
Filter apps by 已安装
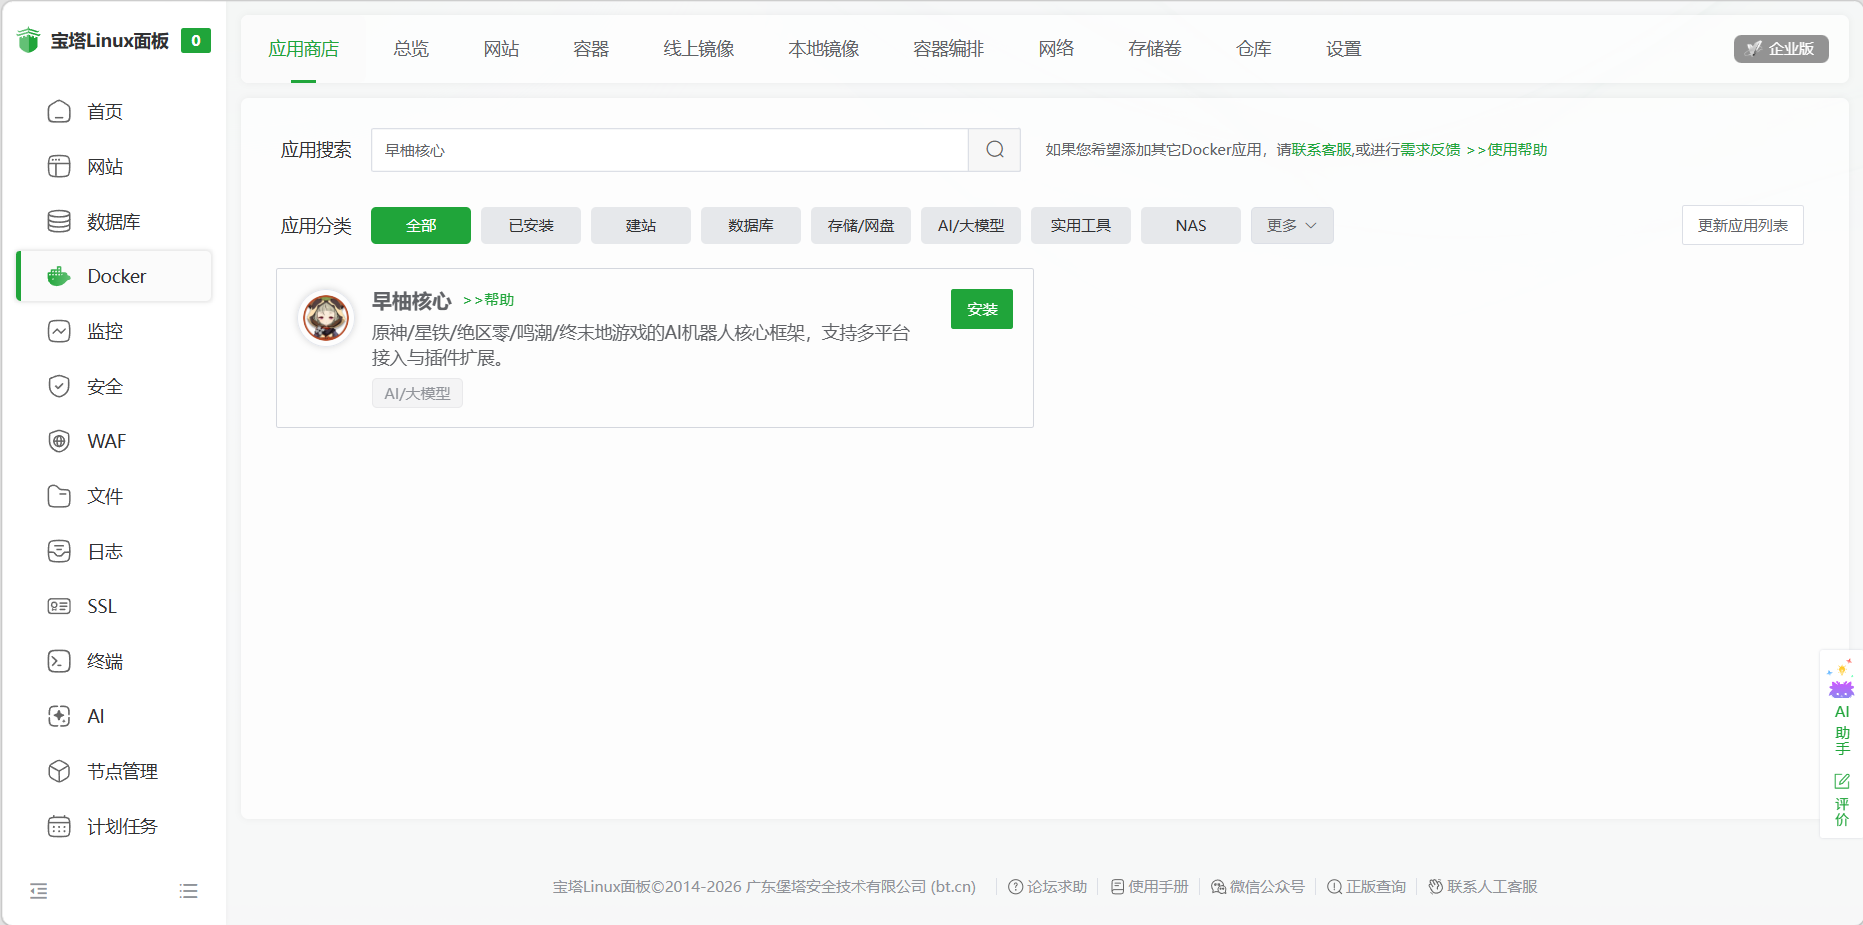[531, 226]
